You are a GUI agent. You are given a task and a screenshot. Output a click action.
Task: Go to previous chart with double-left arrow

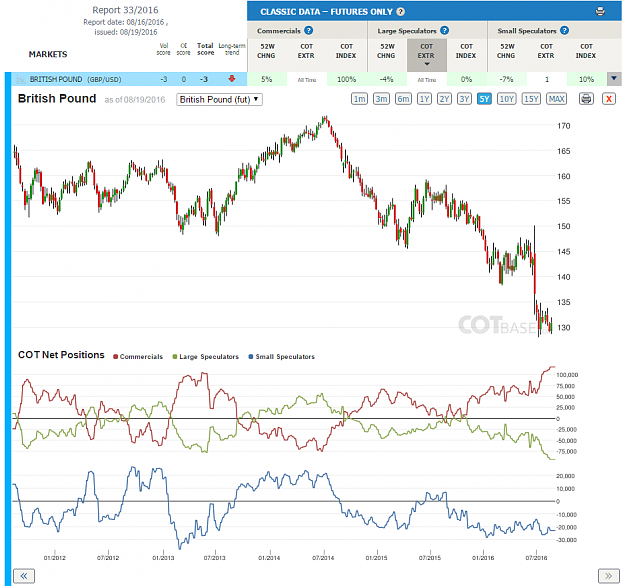click(24, 576)
